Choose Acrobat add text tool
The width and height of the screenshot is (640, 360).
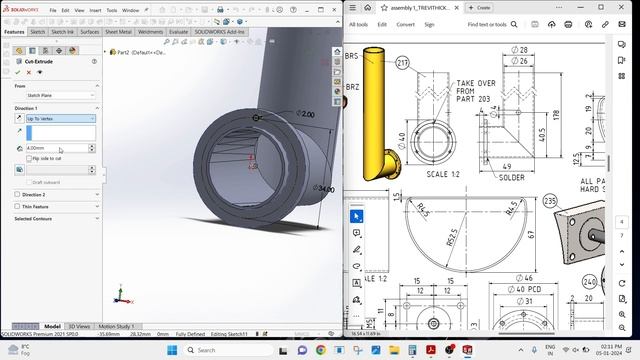click(356, 283)
